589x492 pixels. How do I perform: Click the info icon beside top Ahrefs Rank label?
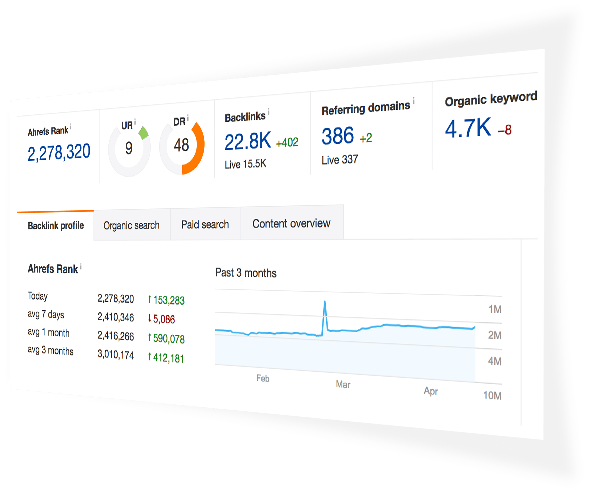(71, 127)
